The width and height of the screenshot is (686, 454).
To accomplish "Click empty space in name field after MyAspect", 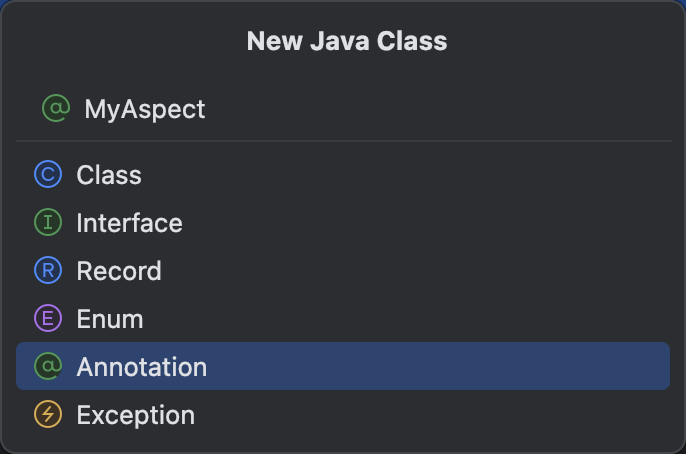I will tap(438, 108).
